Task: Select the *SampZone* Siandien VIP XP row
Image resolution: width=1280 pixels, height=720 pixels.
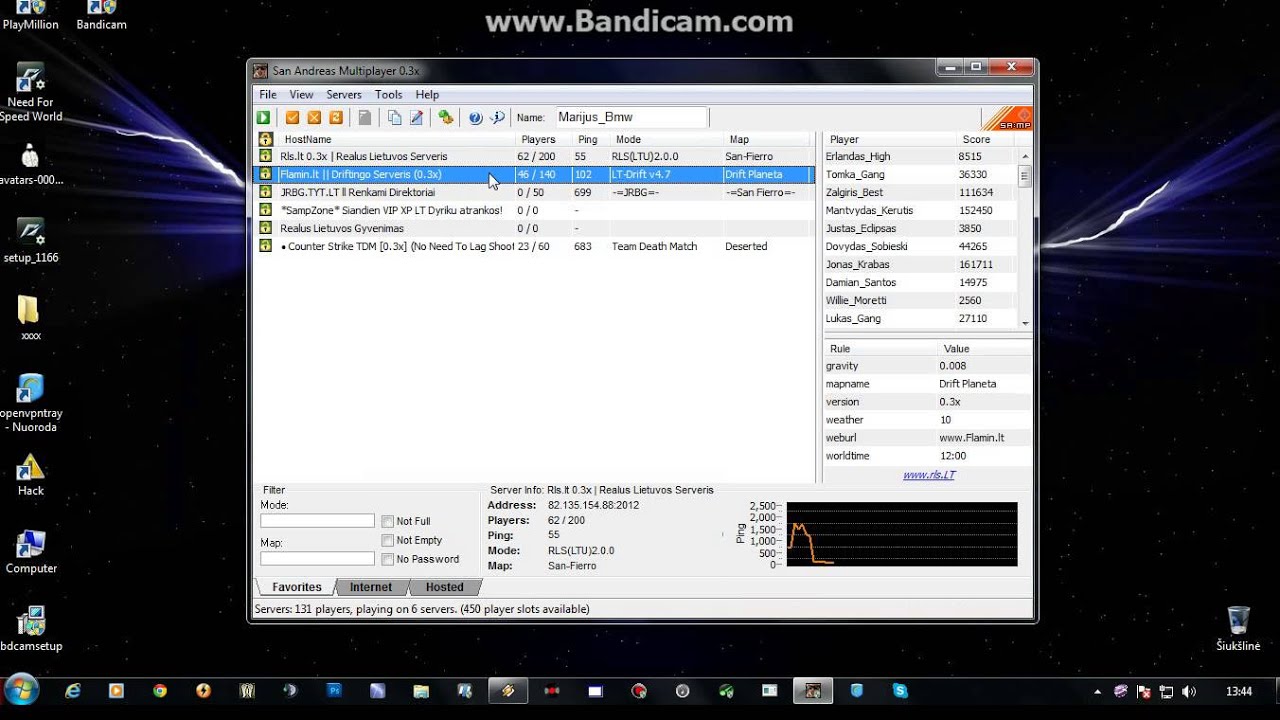Action: click(536, 211)
